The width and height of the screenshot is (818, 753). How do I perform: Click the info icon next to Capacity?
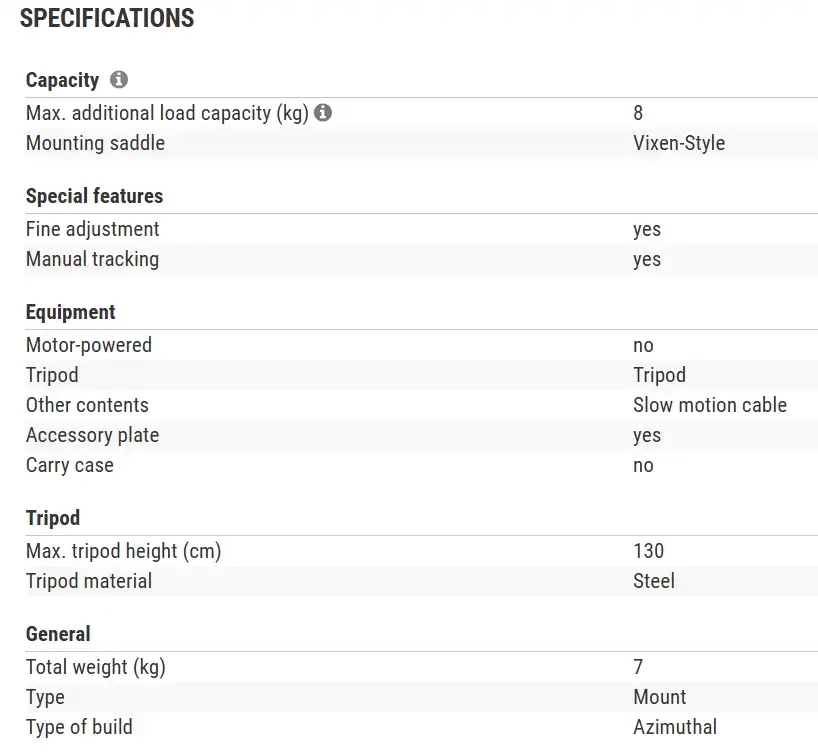click(x=119, y=80)
